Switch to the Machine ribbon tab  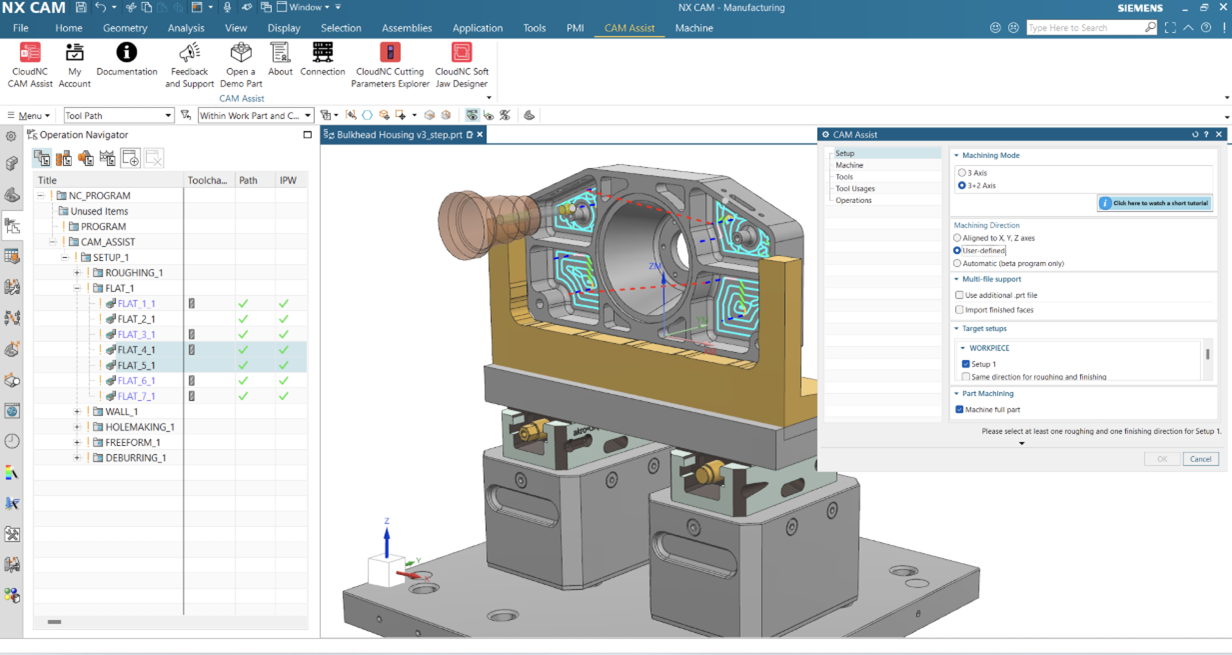[694, 28]
